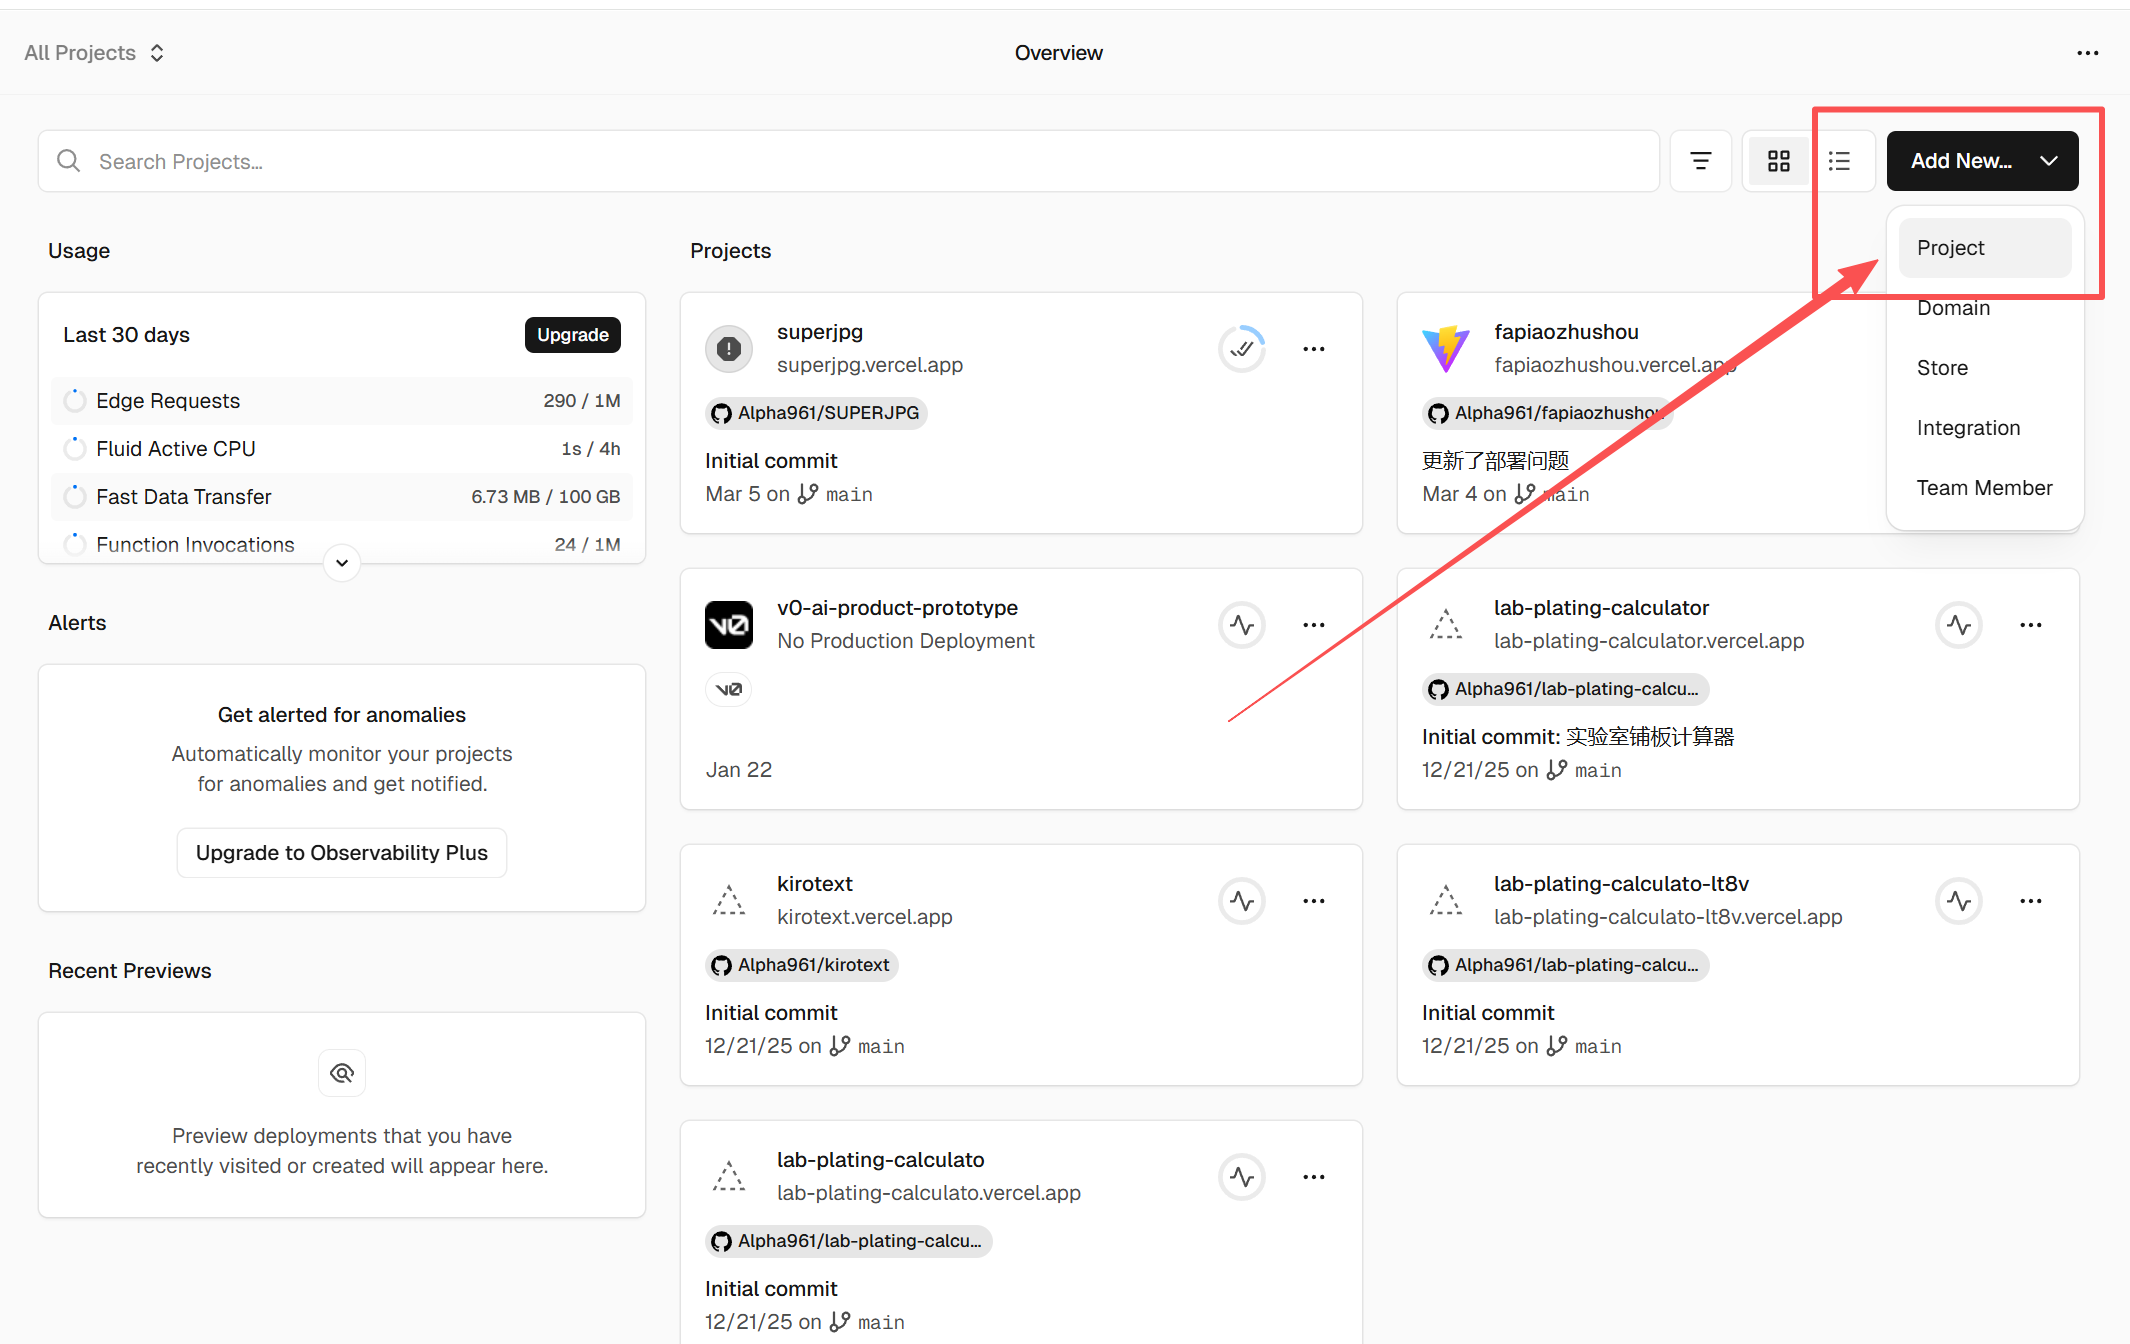This screenshot has height=1344, width=2130.
Task: Click the superjpg deployment status icon
Action: (1242, 349)
